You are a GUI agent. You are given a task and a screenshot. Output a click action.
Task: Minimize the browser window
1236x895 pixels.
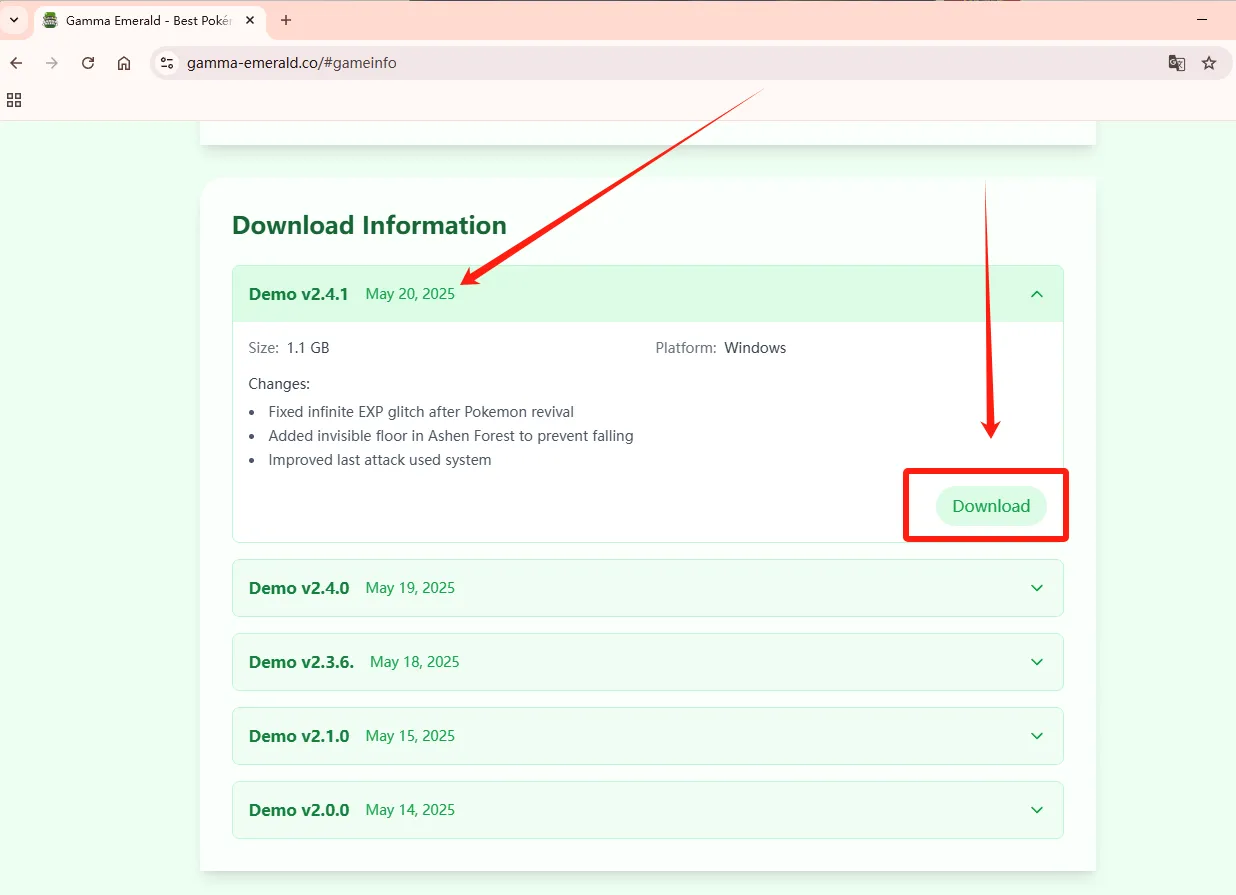[x=1201, y=20]
